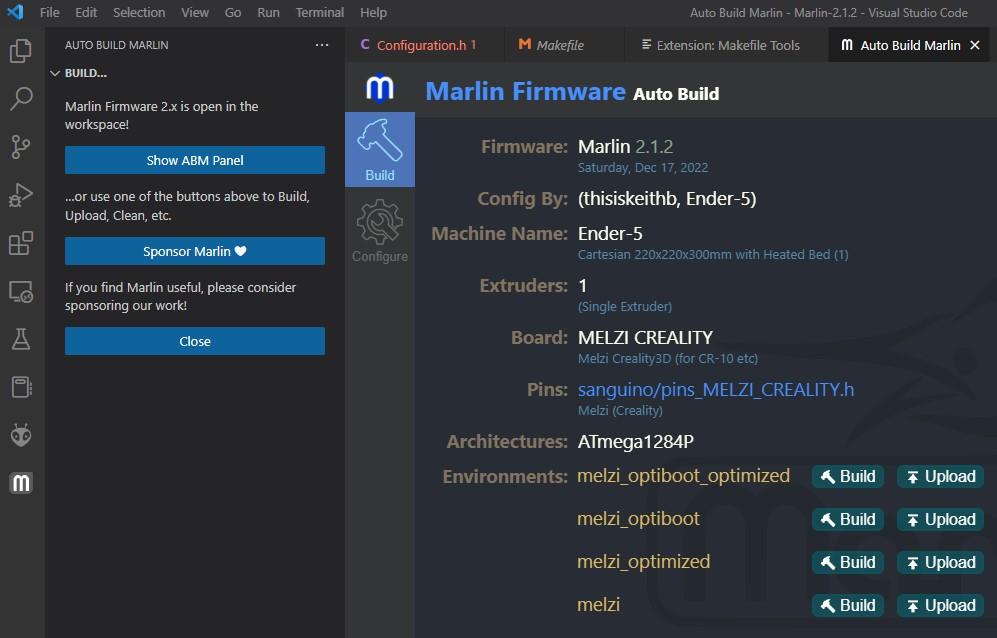The image size is (997, 638).
Task: Click the AUTO BUILD MARLIN sidebar title
Action: [116, 45]
